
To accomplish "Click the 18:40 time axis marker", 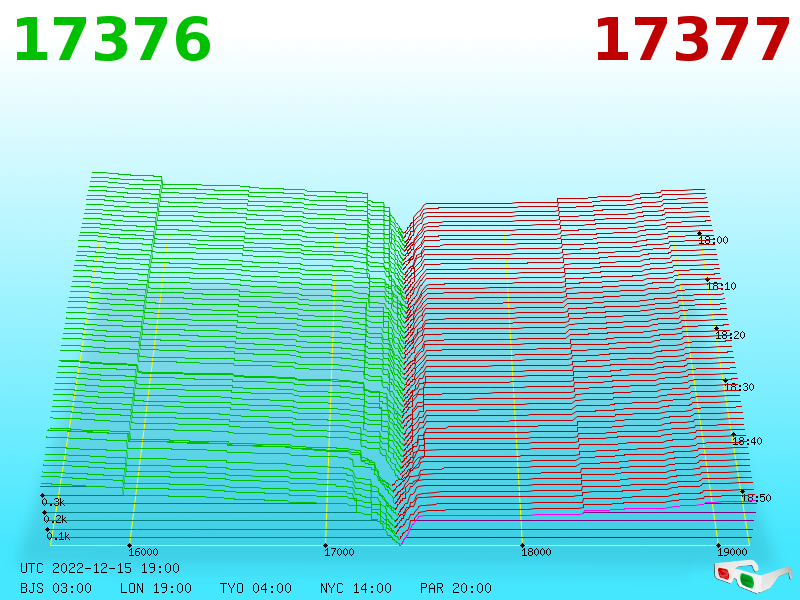I will point(747,441).
